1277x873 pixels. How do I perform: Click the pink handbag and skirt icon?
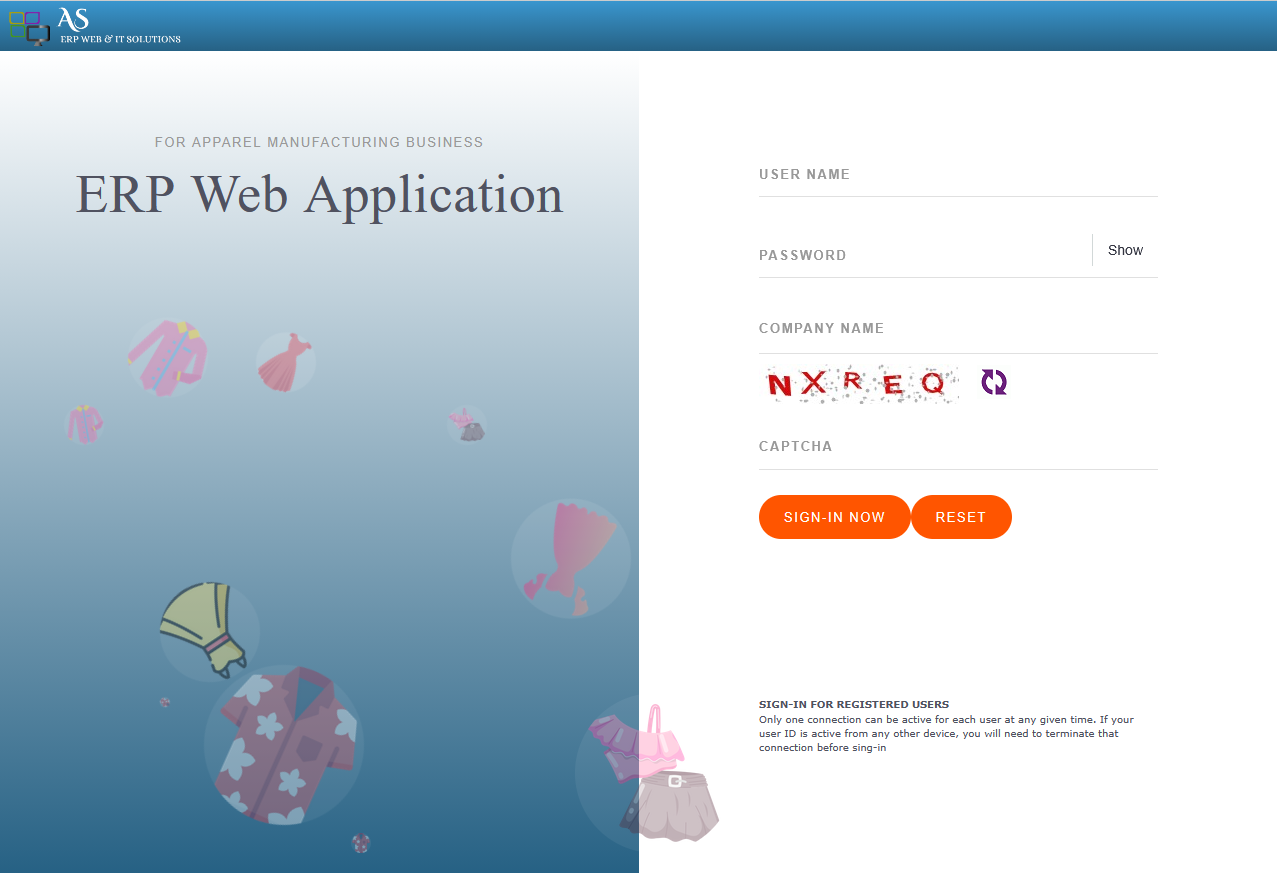(655, 772)
